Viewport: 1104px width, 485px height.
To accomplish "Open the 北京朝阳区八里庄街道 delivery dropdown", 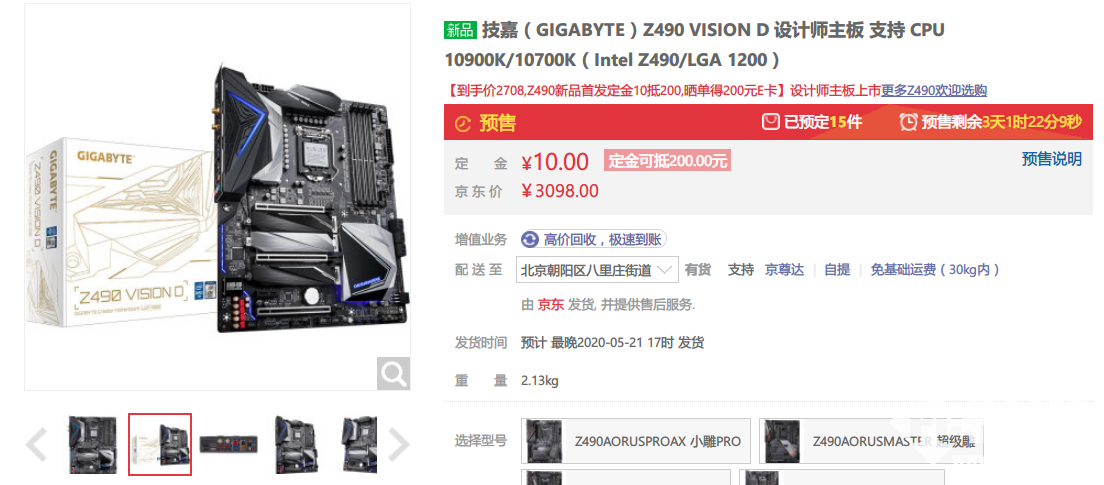I will [x=597, y=270].
